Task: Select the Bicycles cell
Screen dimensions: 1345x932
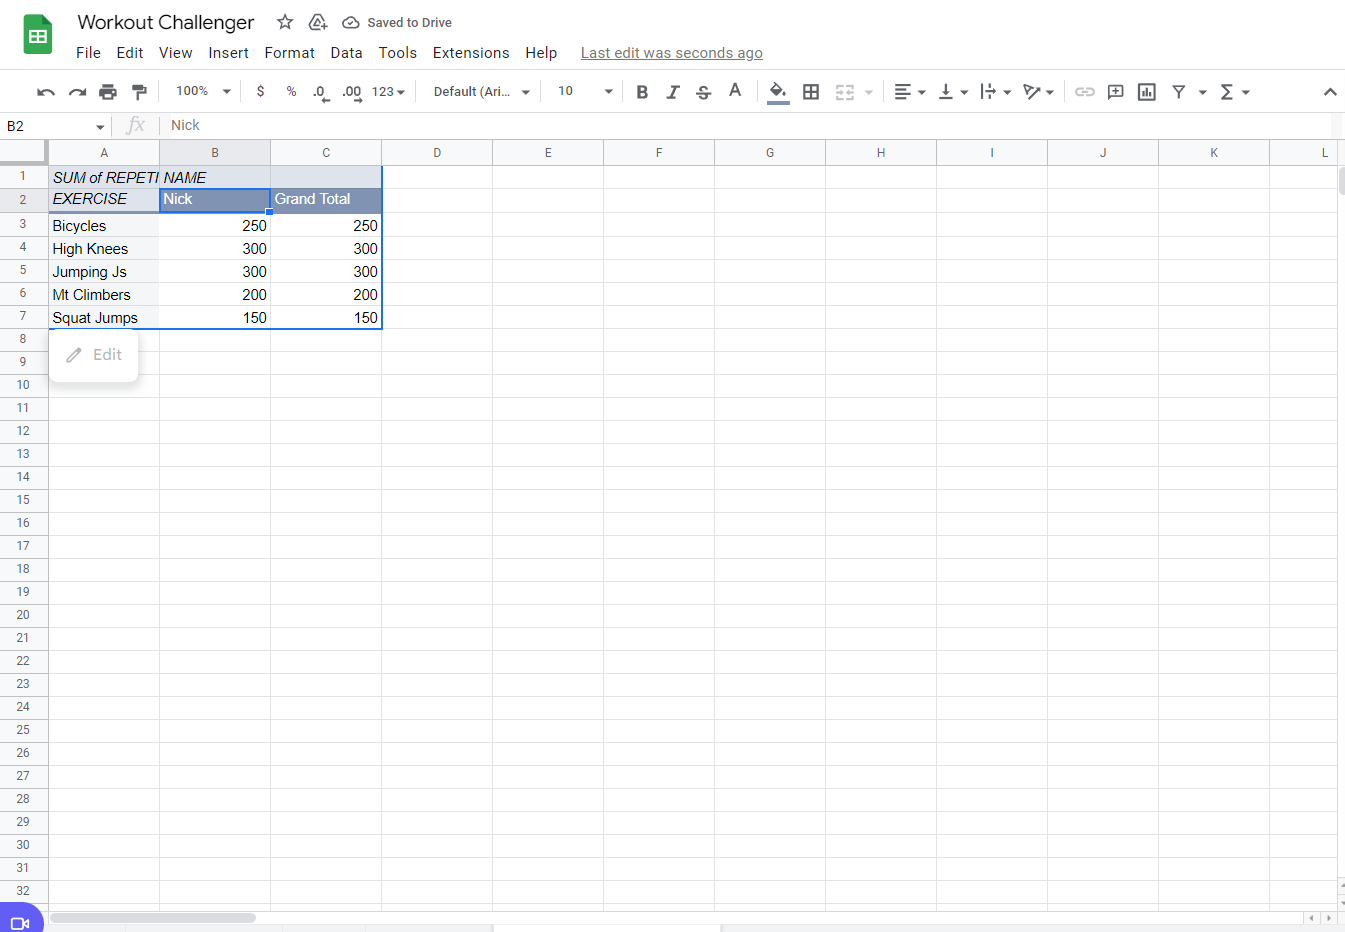Action: [104, 225]
